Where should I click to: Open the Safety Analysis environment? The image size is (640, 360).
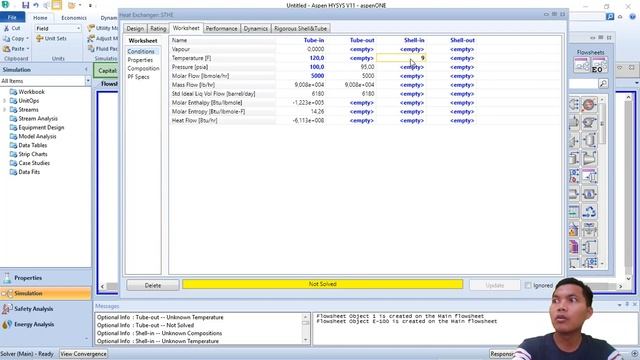[x=46, y=309]
